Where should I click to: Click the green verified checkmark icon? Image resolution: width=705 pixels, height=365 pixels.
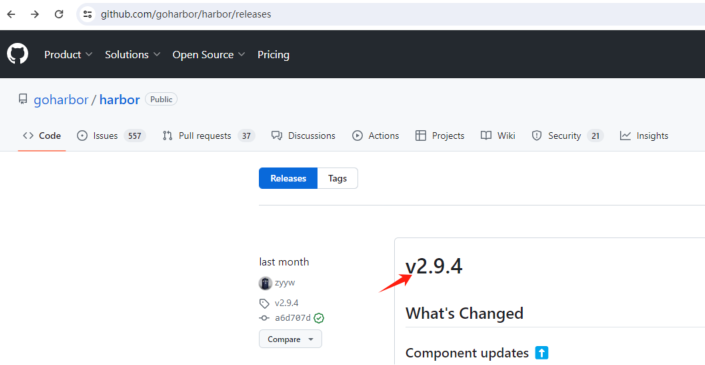(x=319, y=318)
